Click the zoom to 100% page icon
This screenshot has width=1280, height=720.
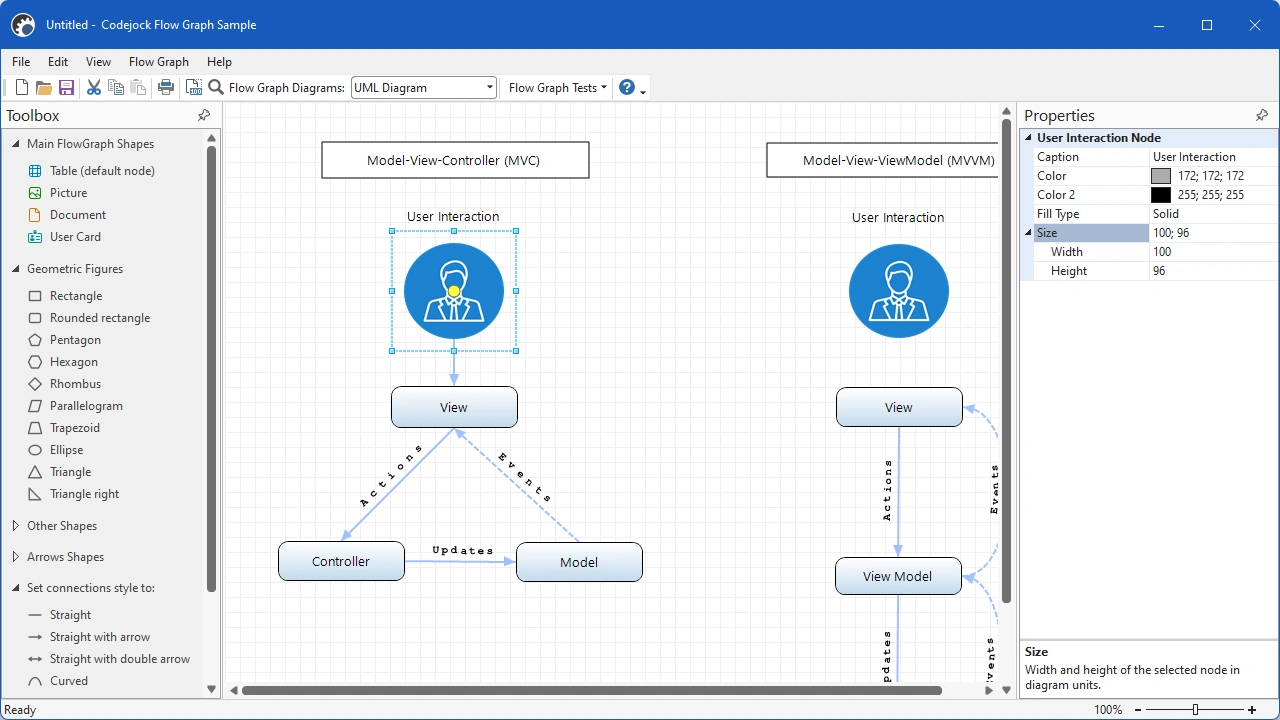click(x=194, y=88)
